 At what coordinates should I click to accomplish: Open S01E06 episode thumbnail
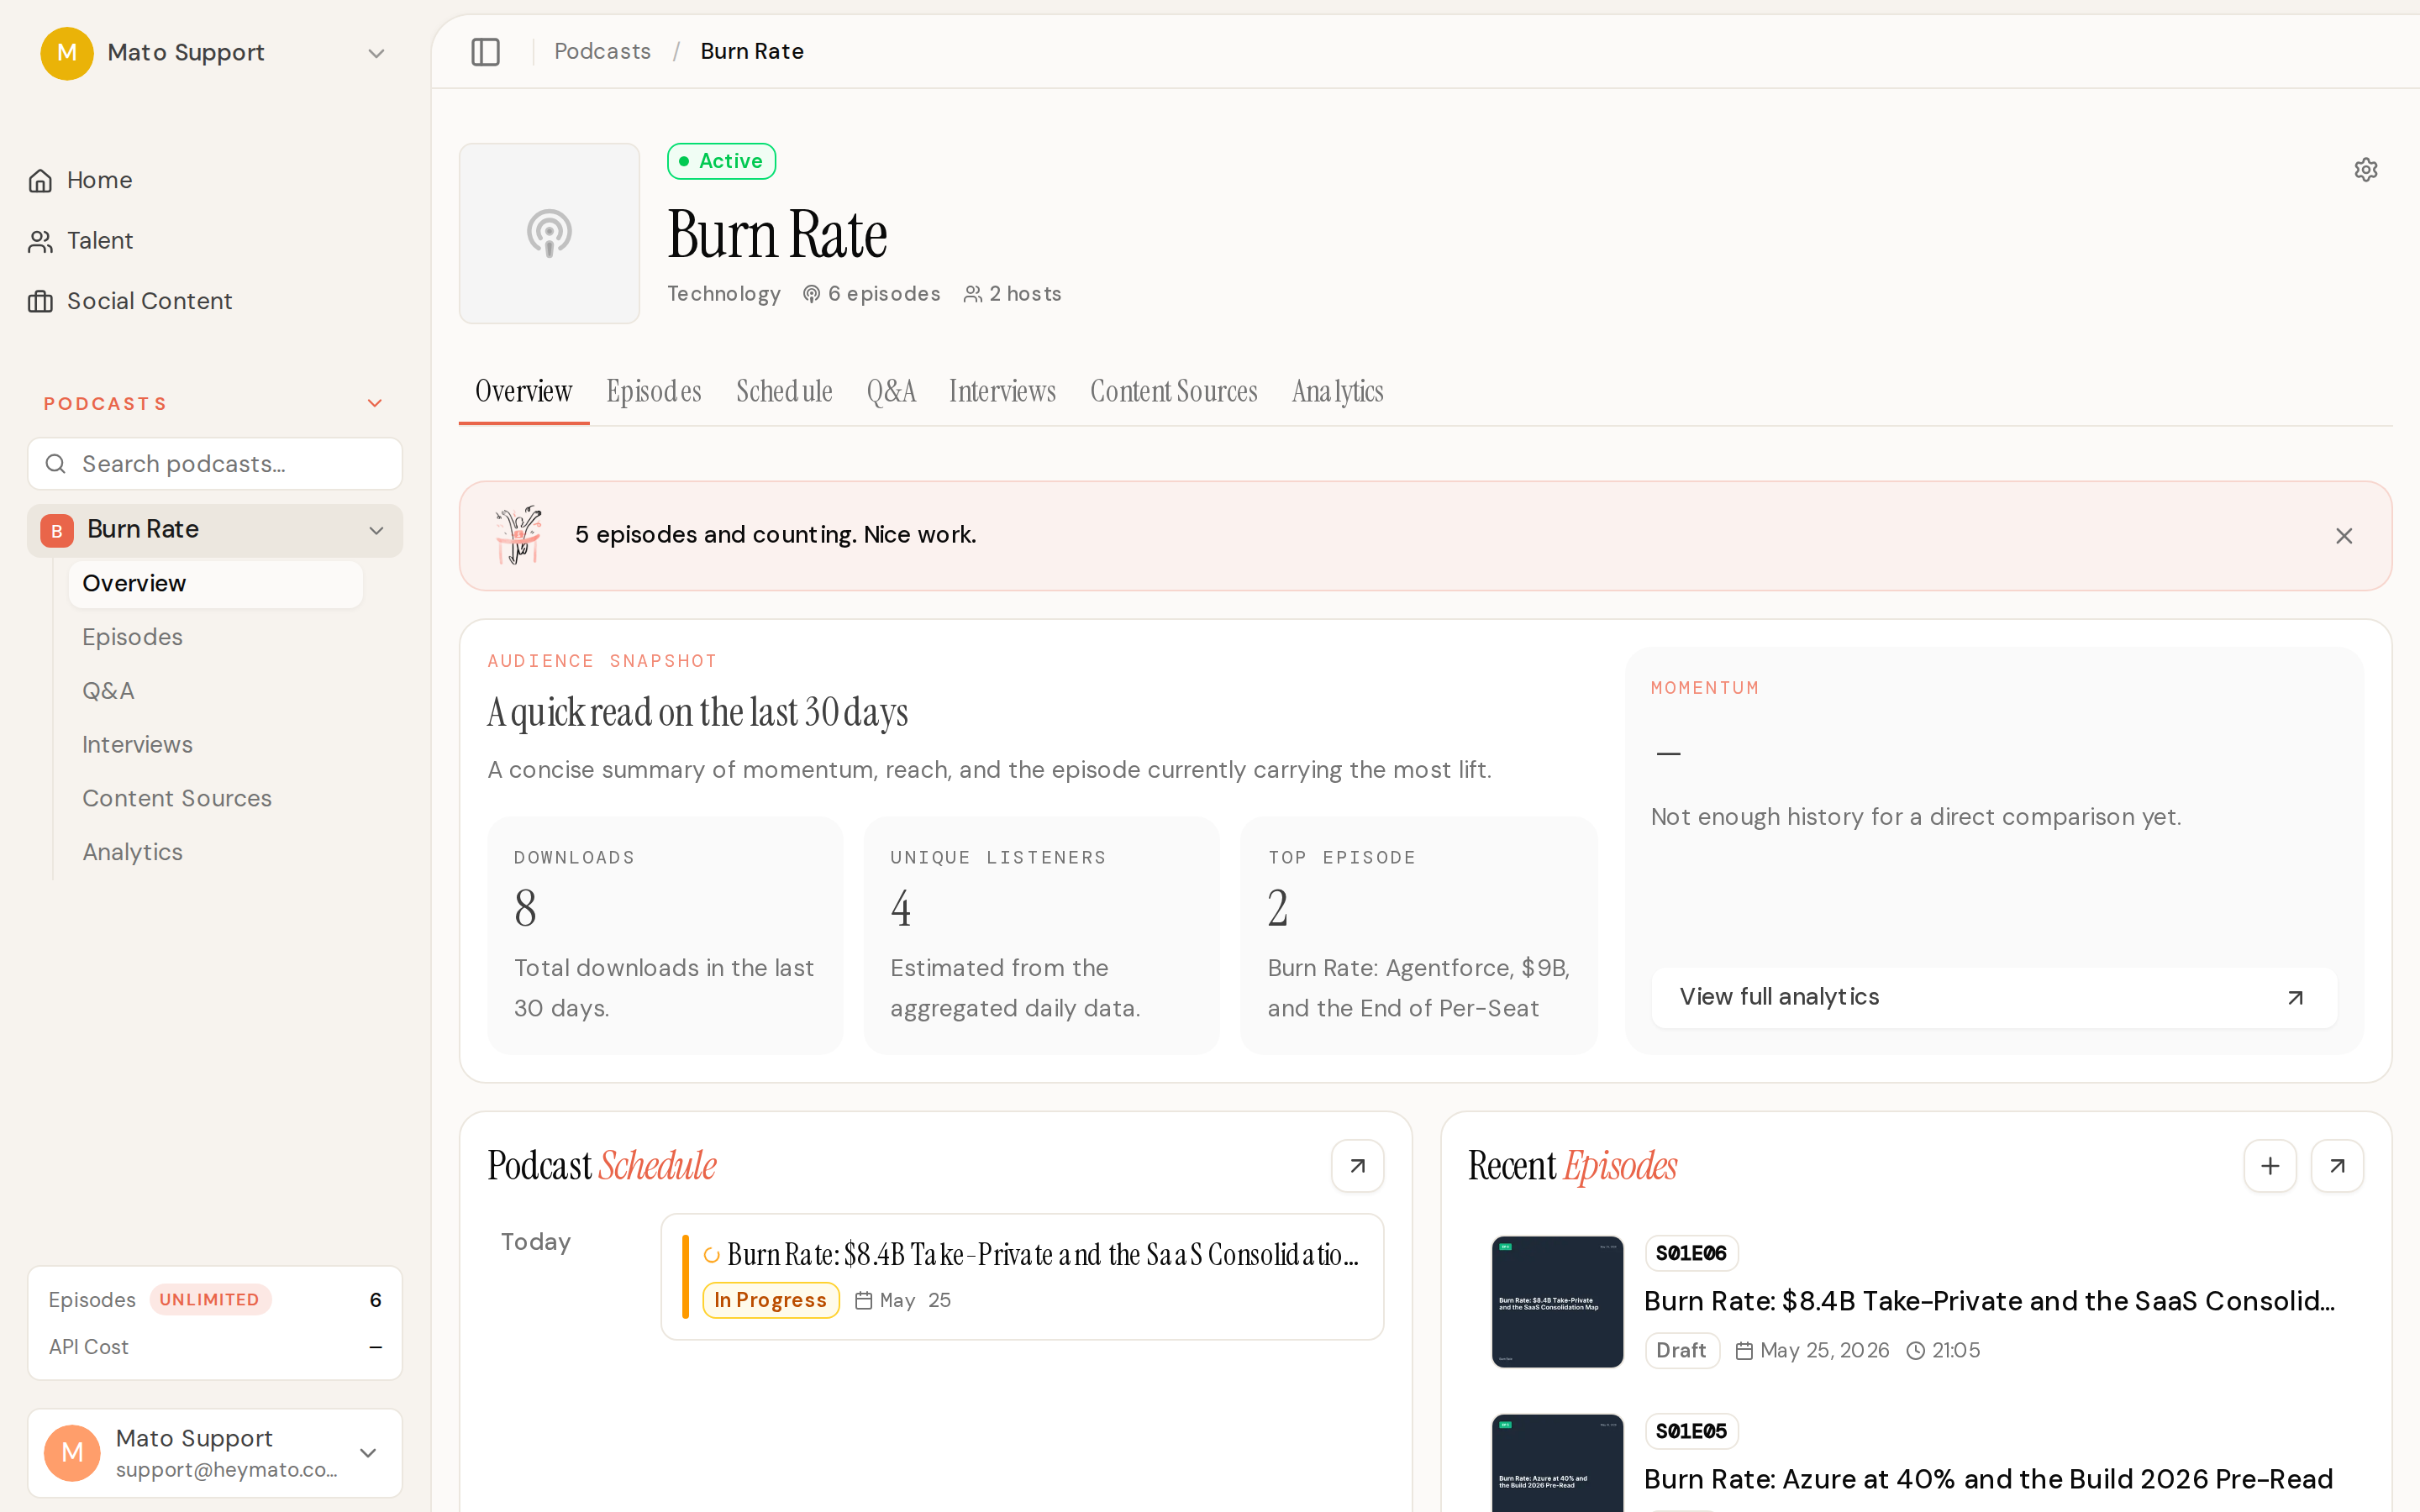click(1557, 1302)
